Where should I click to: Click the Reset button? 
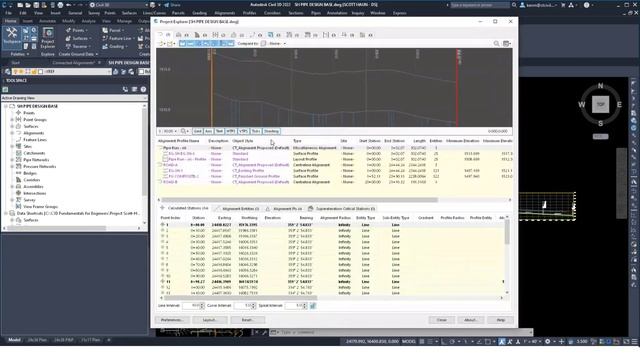(247, 320)
